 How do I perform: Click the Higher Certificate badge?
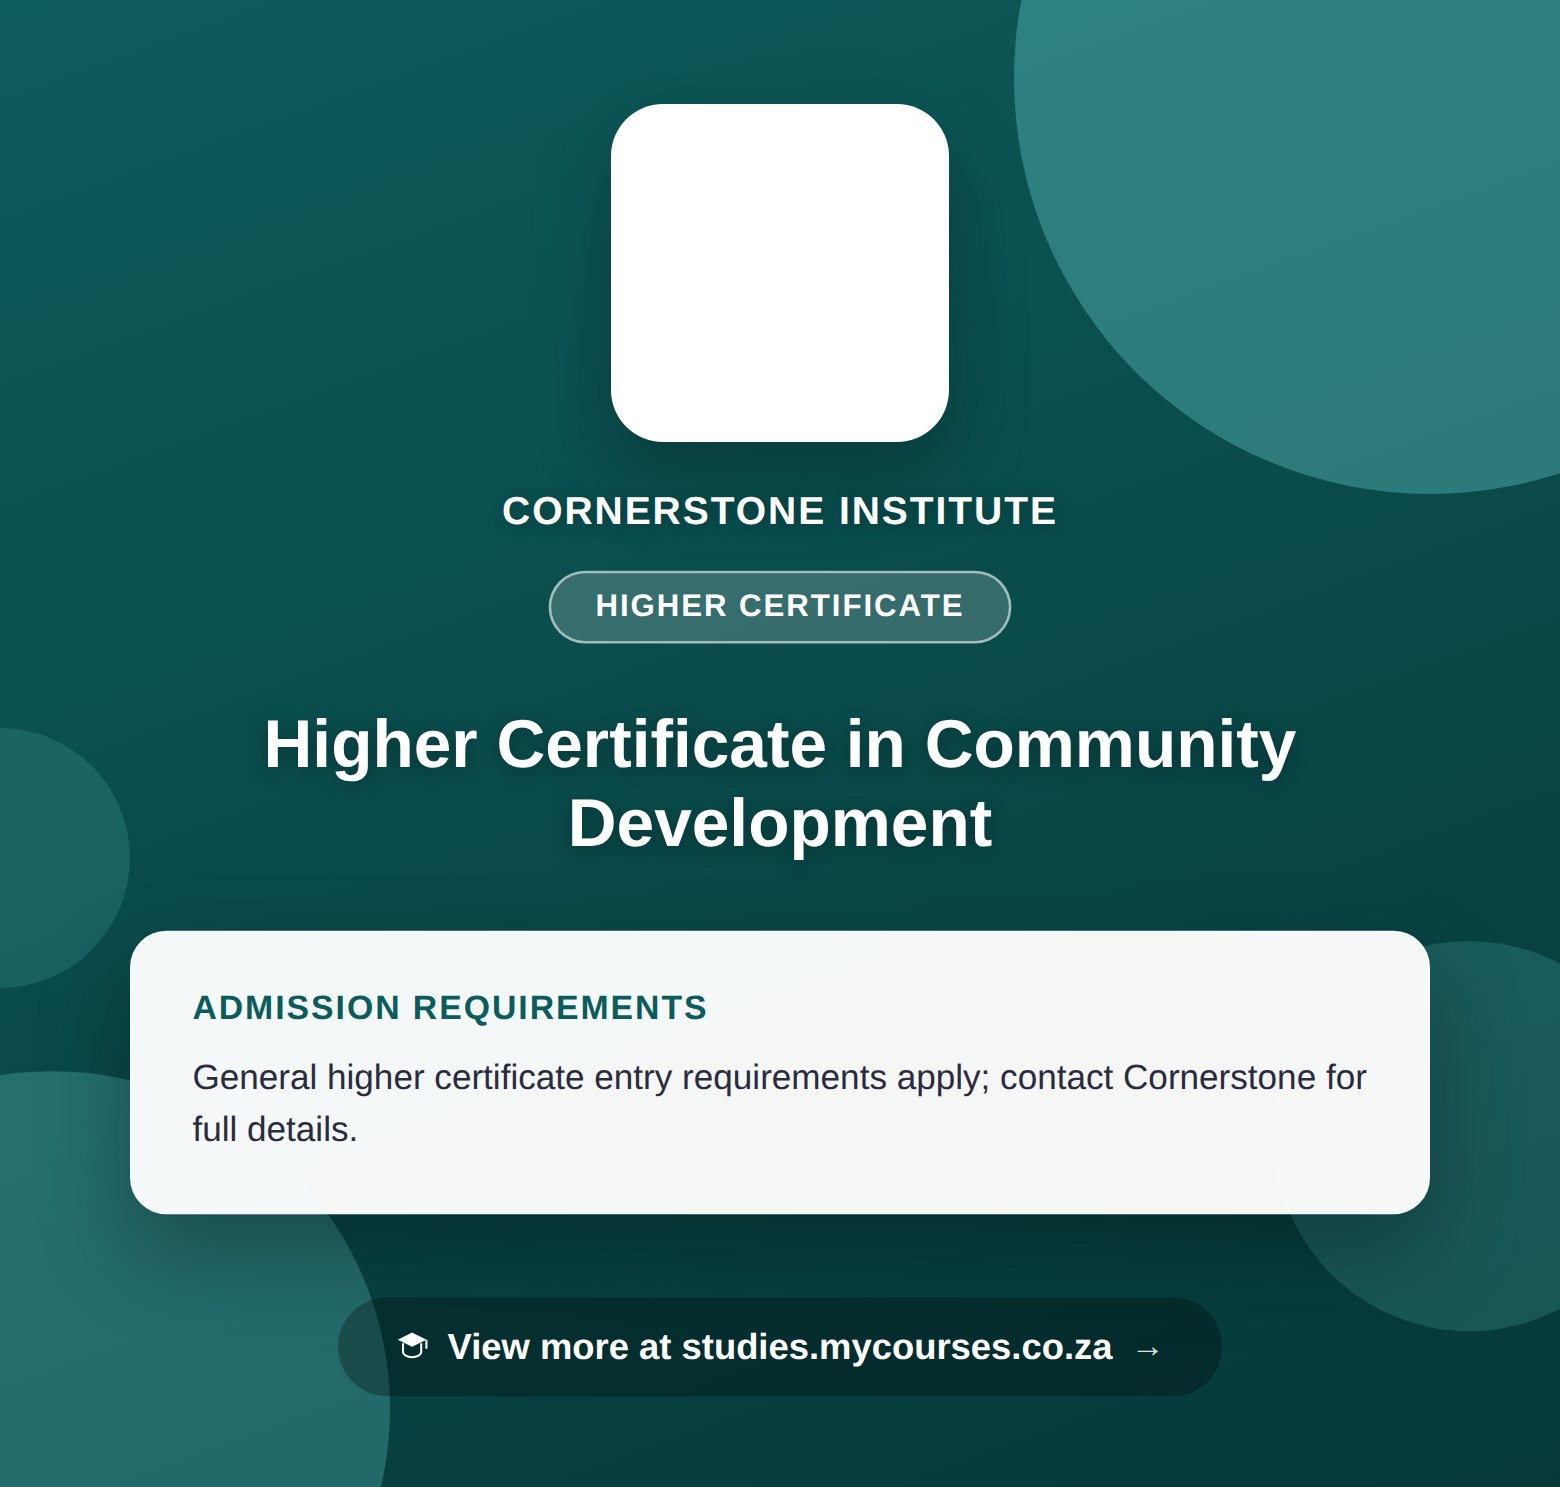[x=780, y=606]
